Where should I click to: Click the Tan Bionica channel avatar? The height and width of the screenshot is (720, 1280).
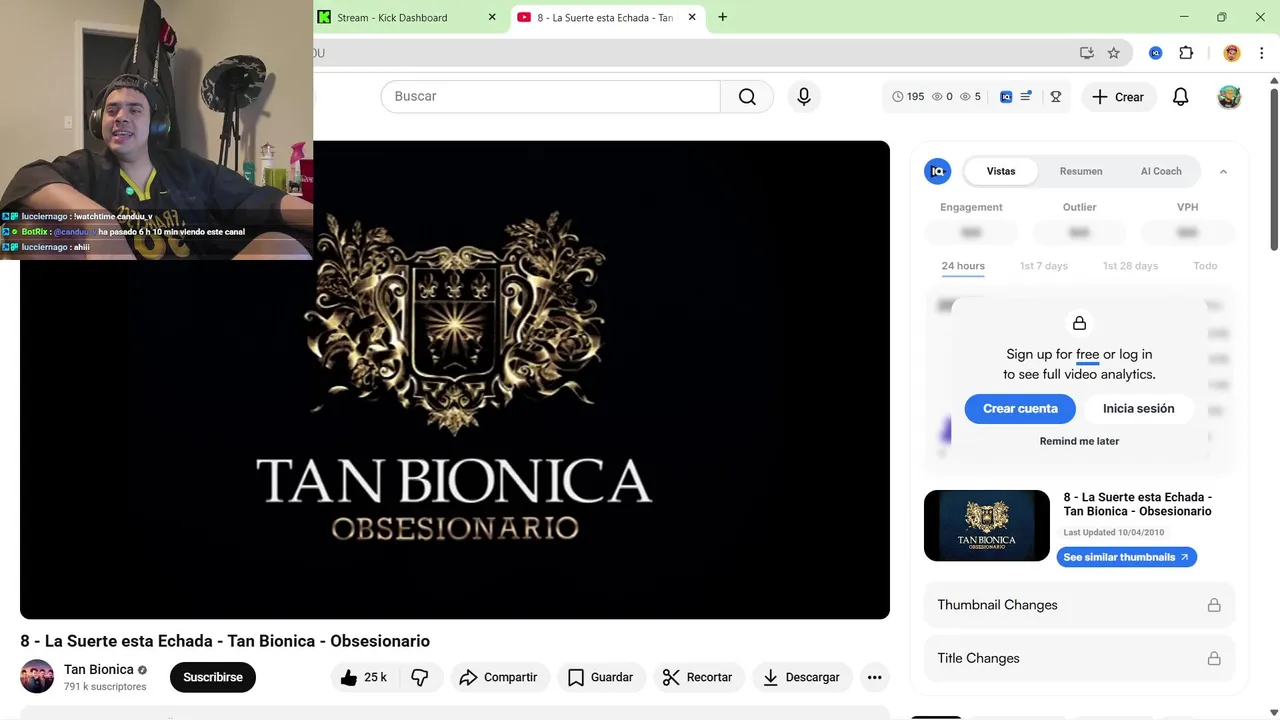point(37,677)
